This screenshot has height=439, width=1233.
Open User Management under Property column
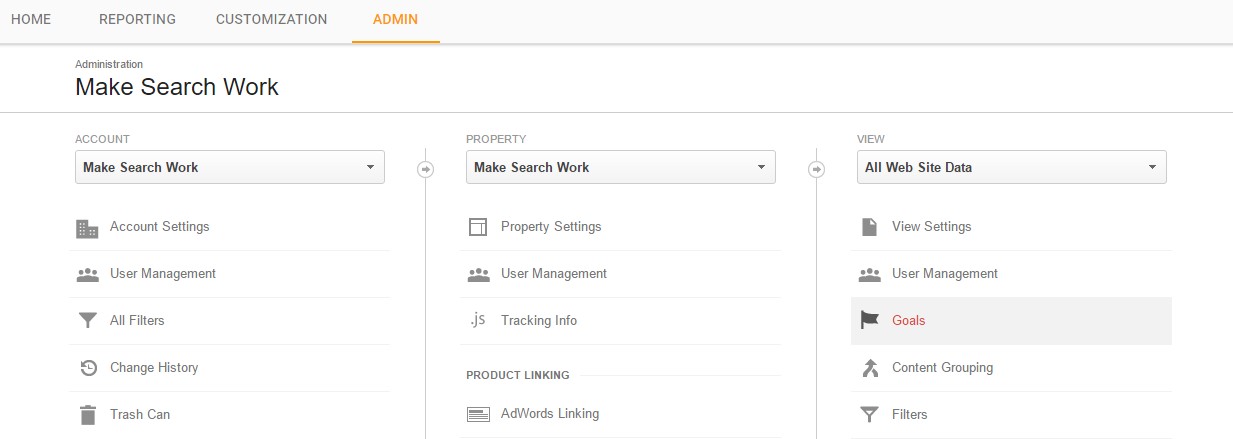tap(554, 273)
